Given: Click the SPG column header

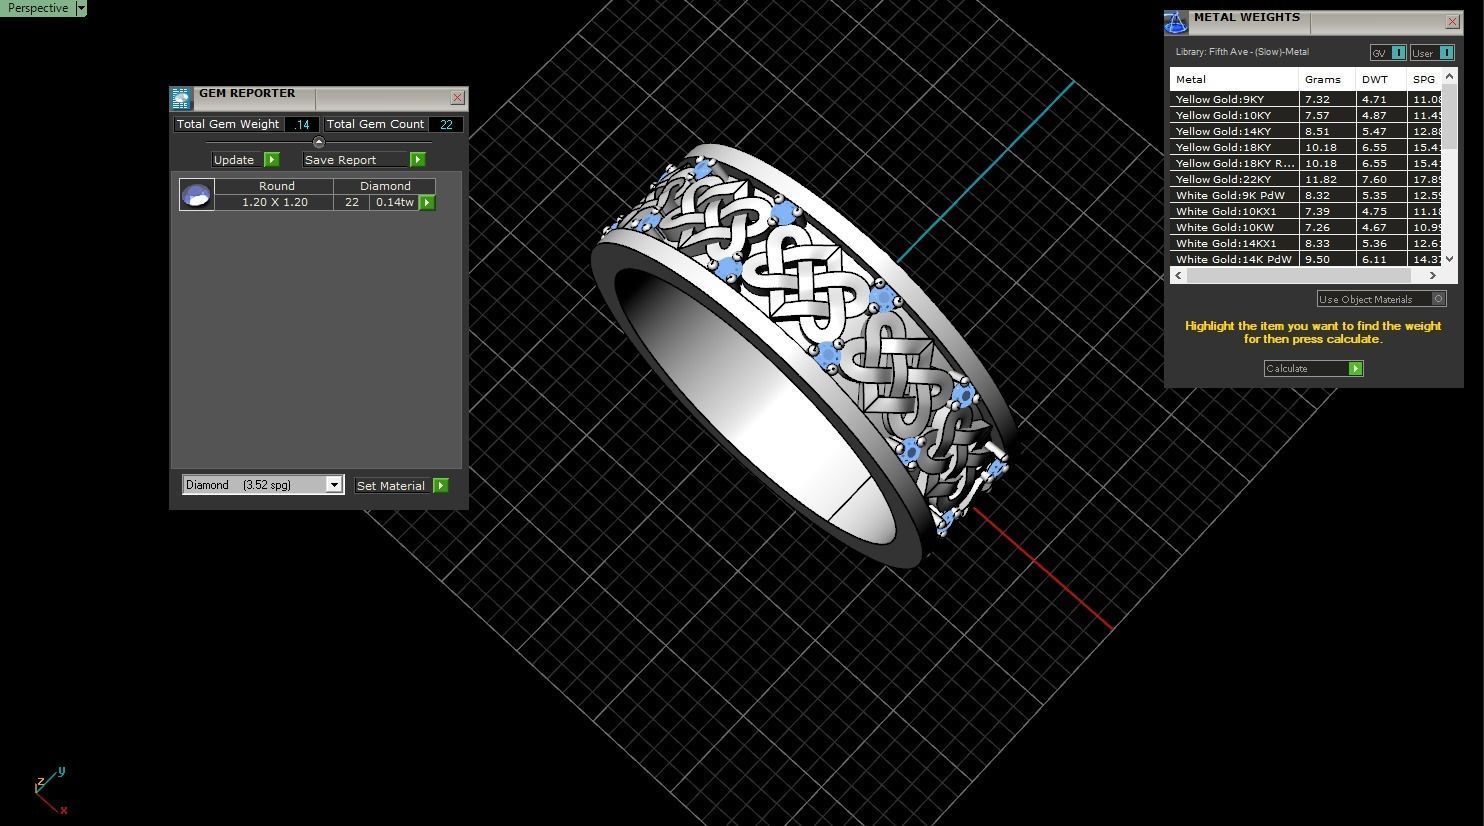Looking at the screenshot, I should pos(1424,79).
